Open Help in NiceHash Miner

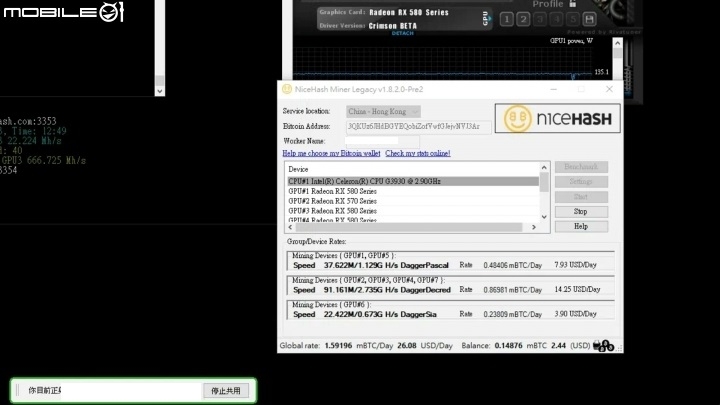(581, 226)
